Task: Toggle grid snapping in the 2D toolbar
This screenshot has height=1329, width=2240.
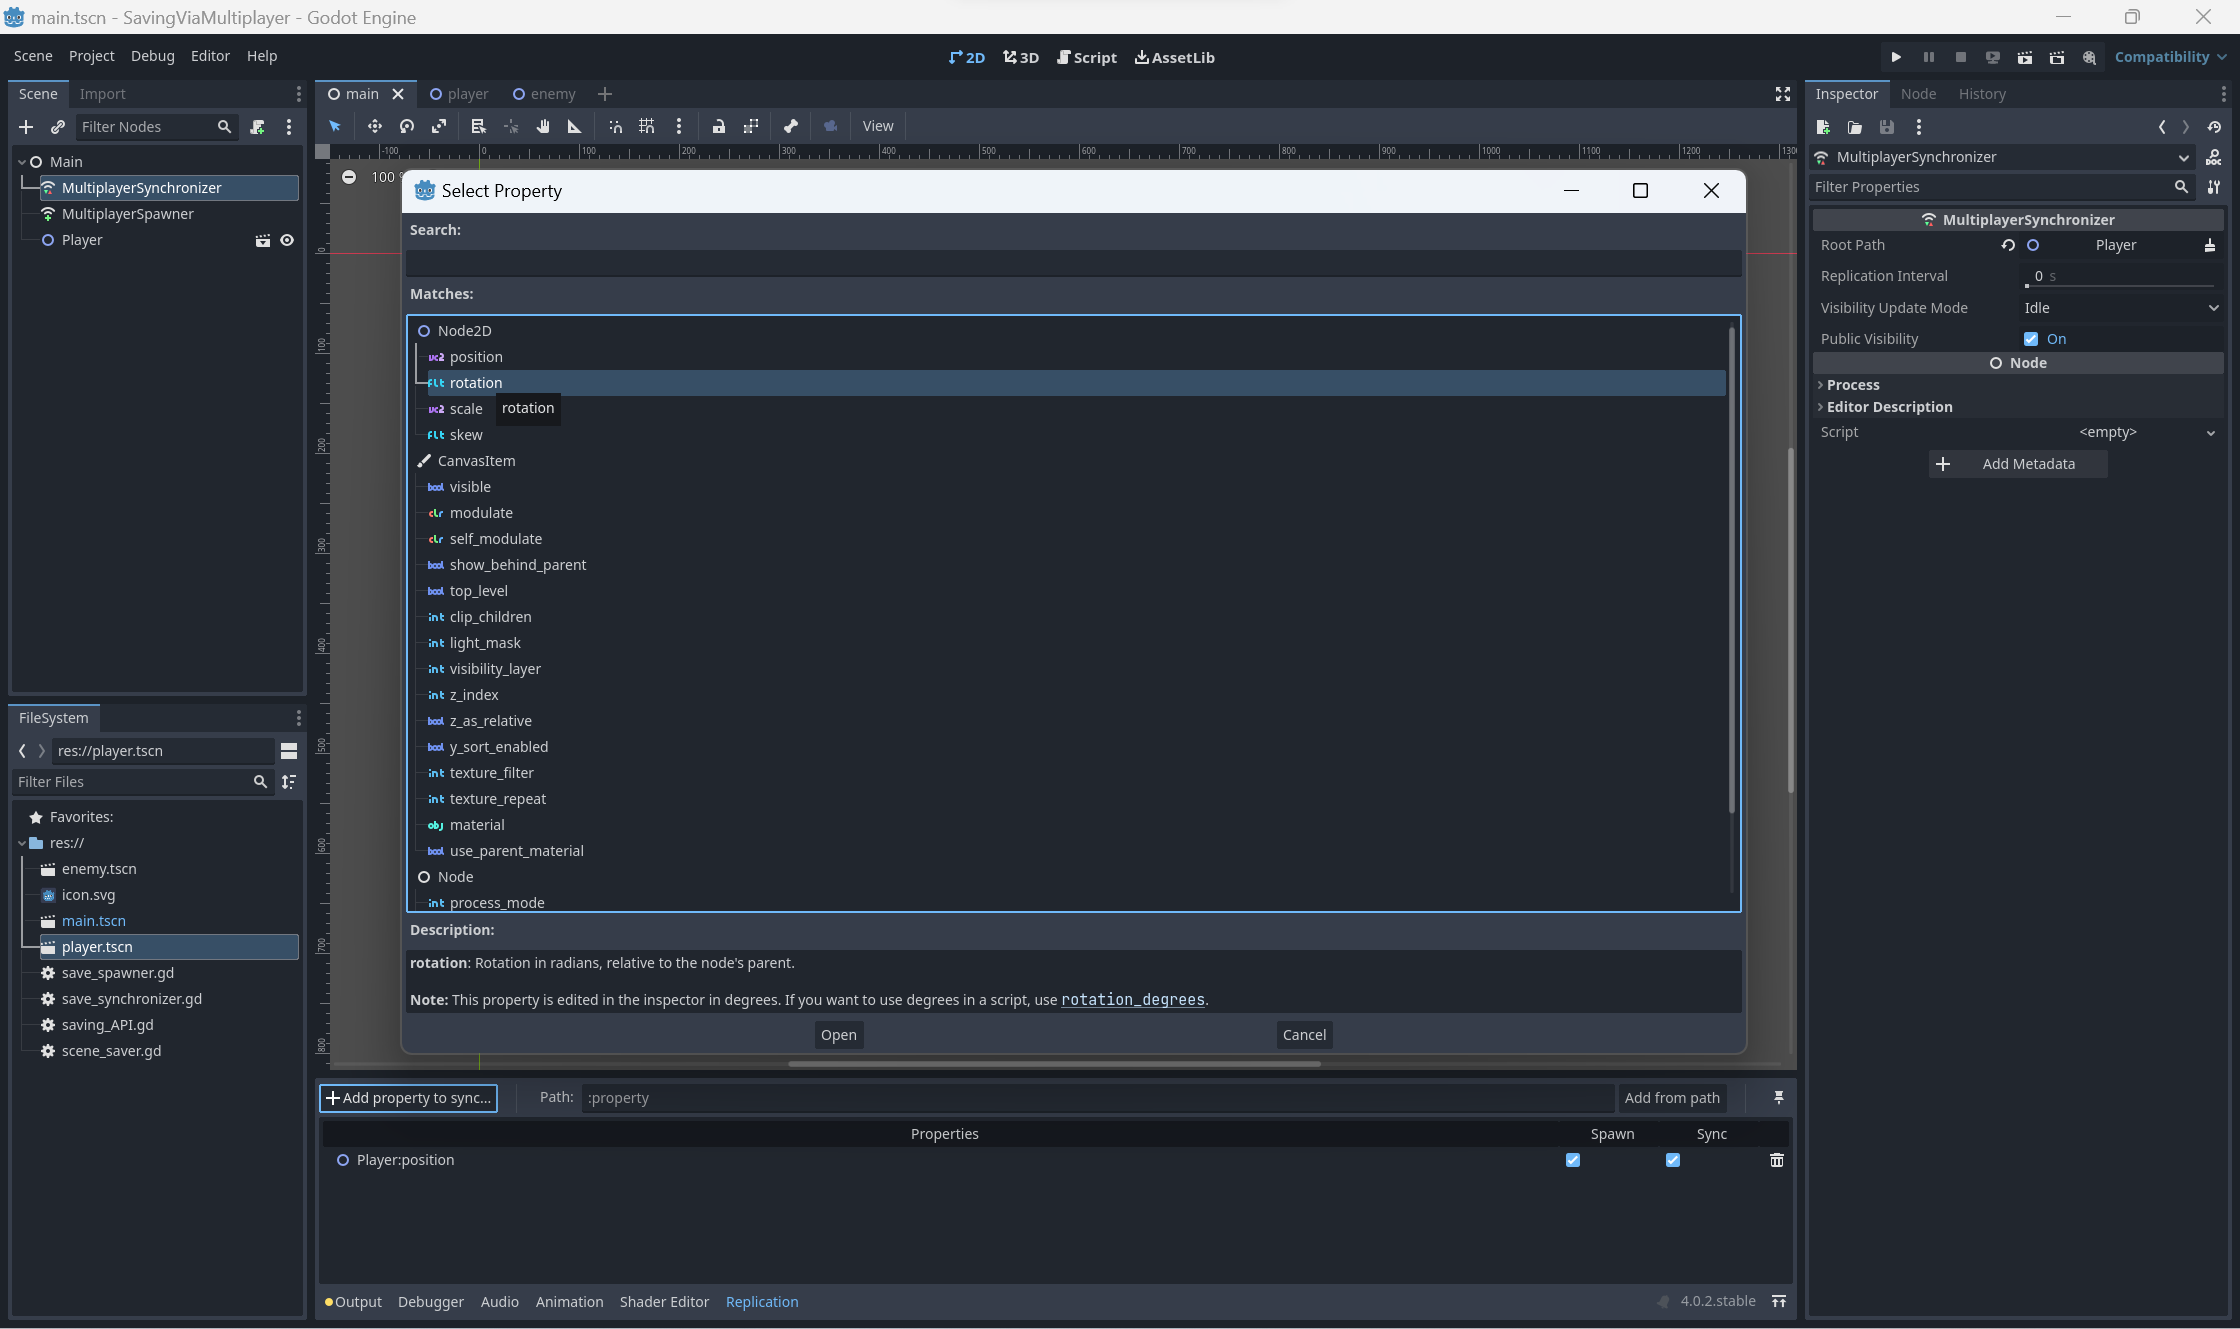Action: (x=646, y=127)
